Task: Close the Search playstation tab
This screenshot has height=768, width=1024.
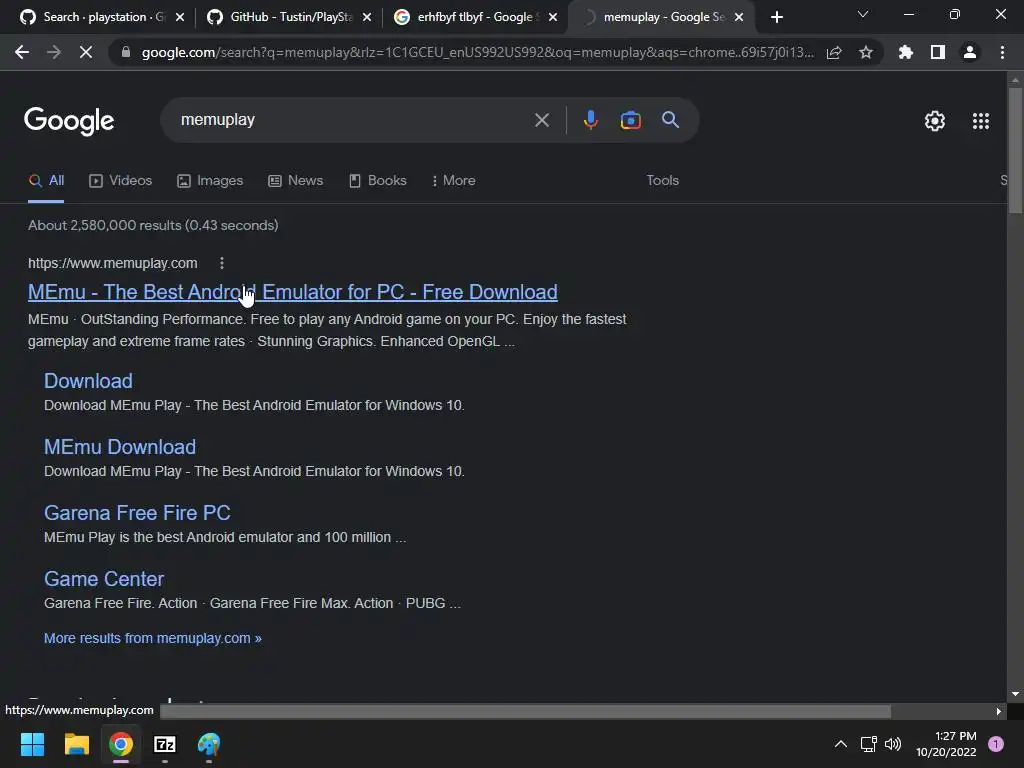Action: [180, 17]
